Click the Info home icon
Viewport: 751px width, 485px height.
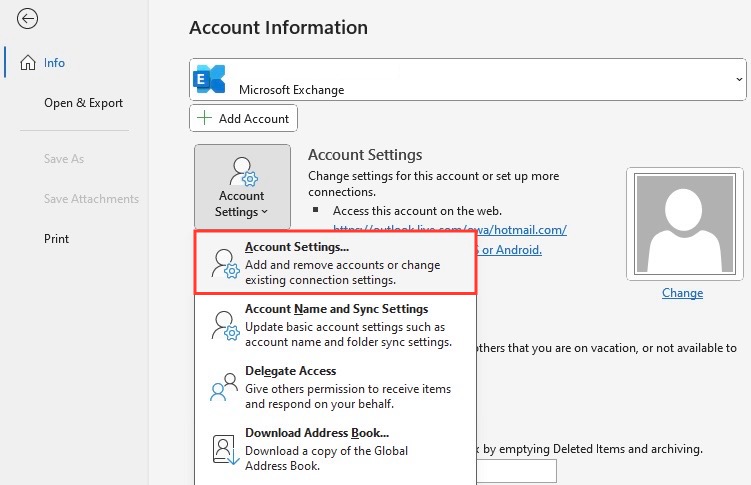(x=28, y=63)
